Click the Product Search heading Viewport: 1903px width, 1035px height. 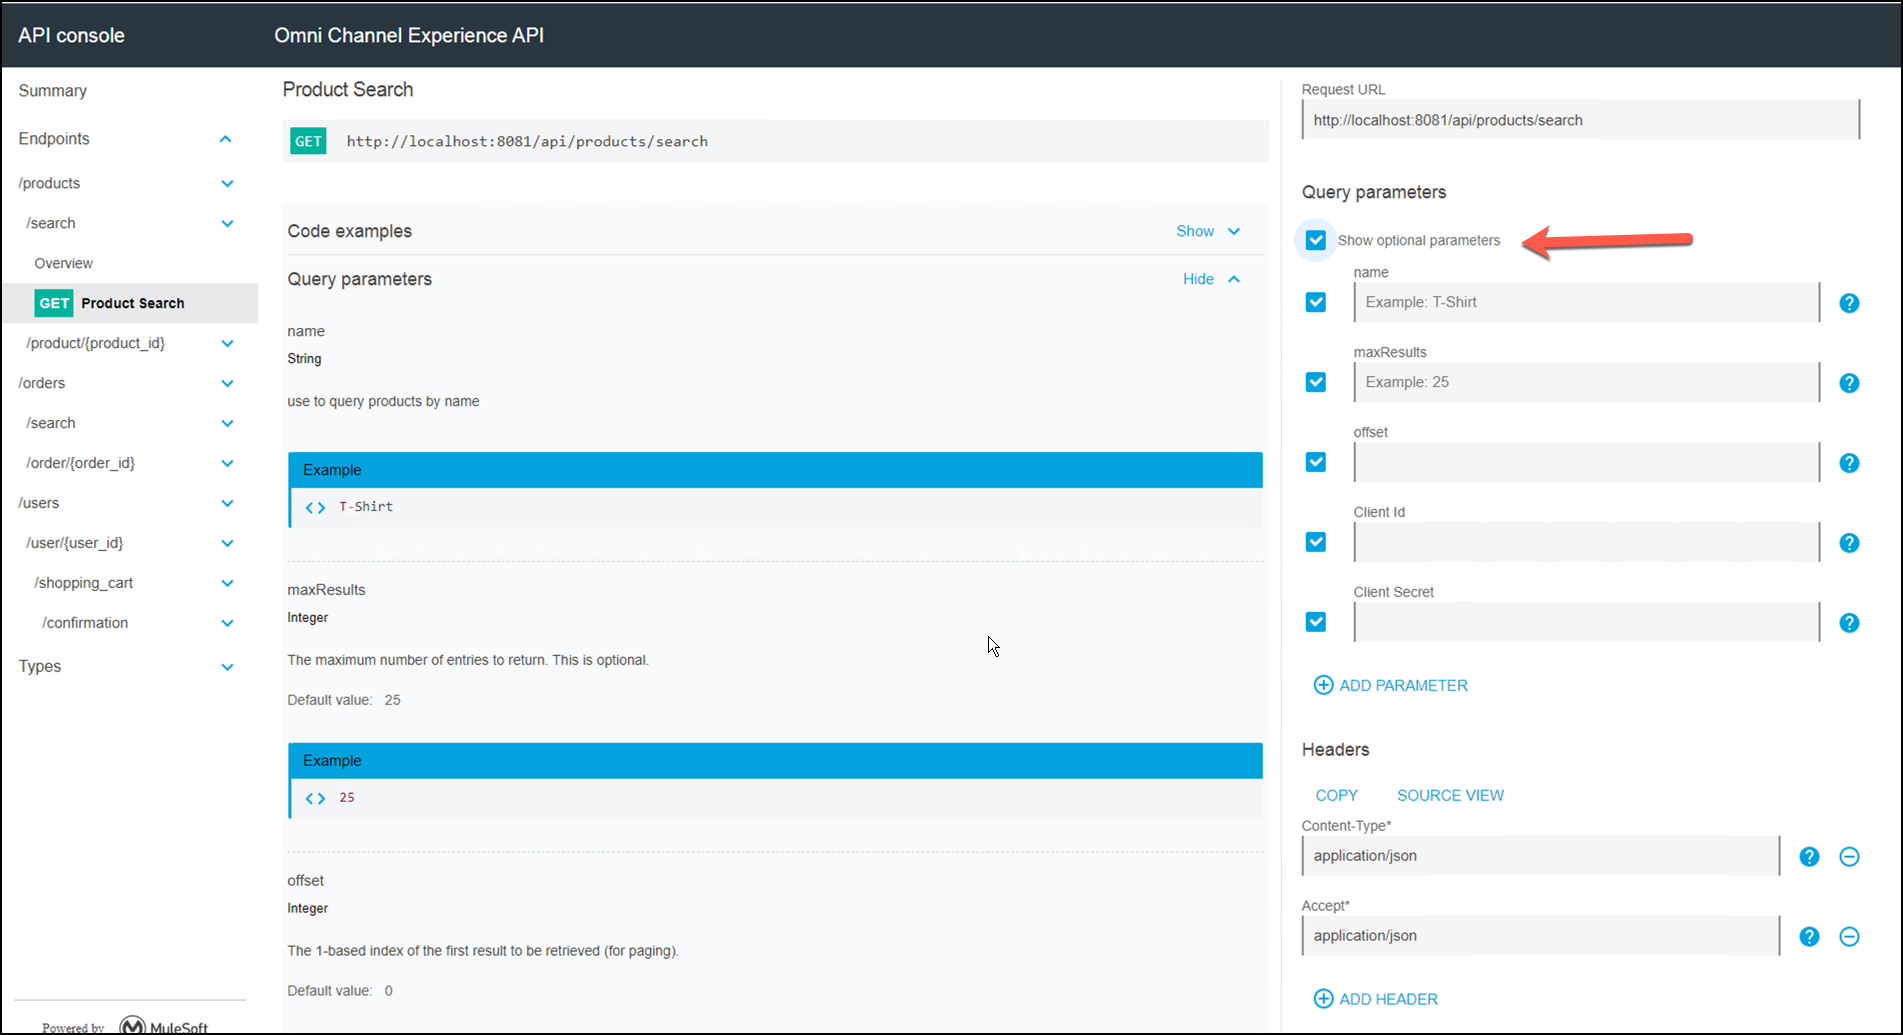tap(348, 89)
